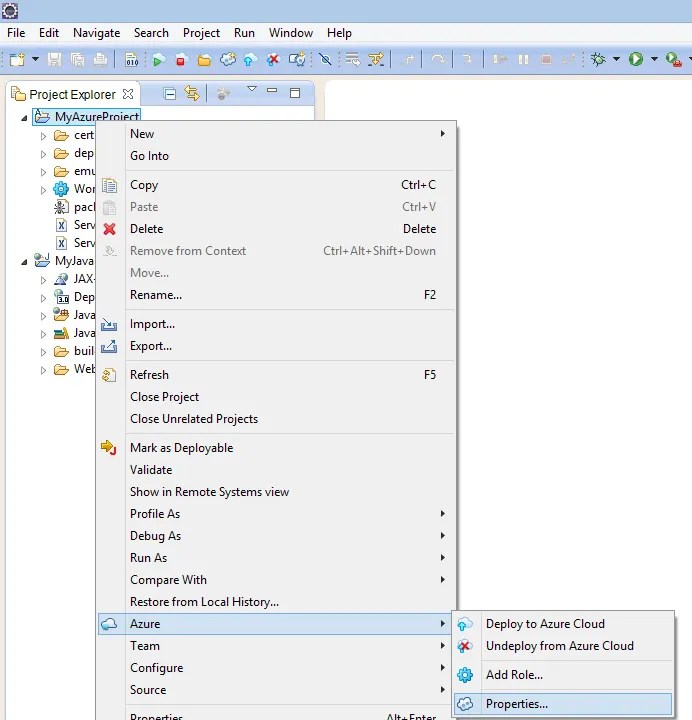Open the File menu
This screenshot has width=692, height=720.
[16, 33]
